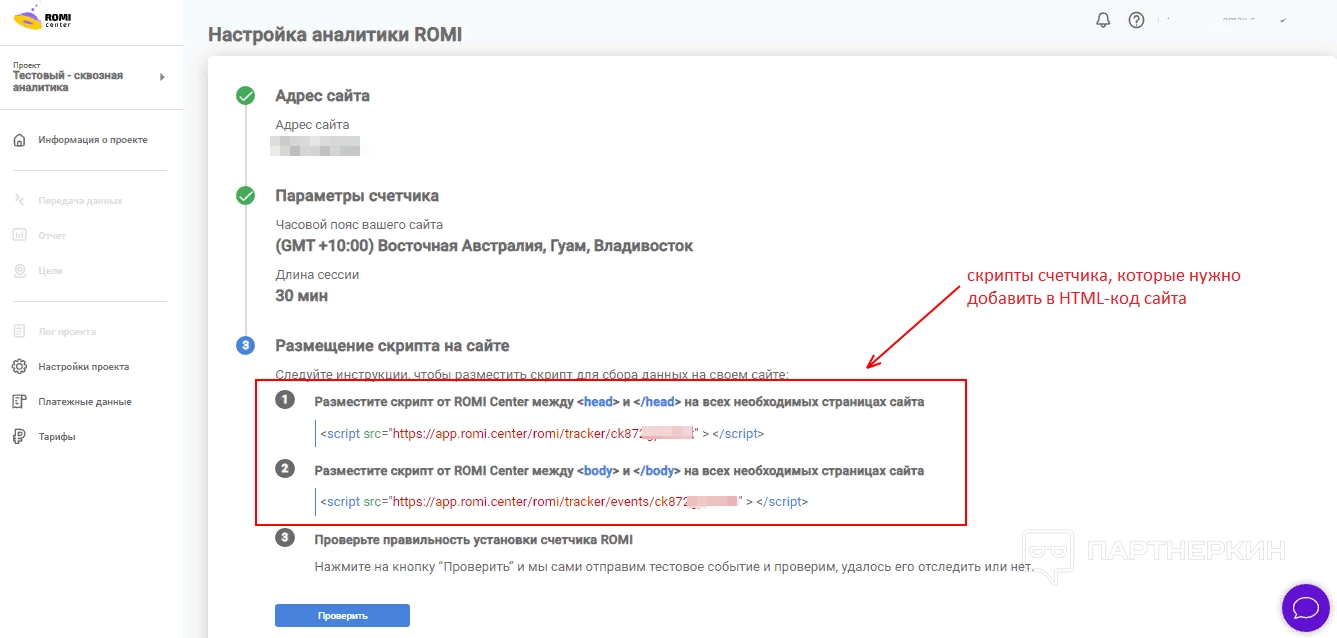Click the ROMI Center logo
The width and height of the screenshot is (1337, 638).
(x=41, y=17)
